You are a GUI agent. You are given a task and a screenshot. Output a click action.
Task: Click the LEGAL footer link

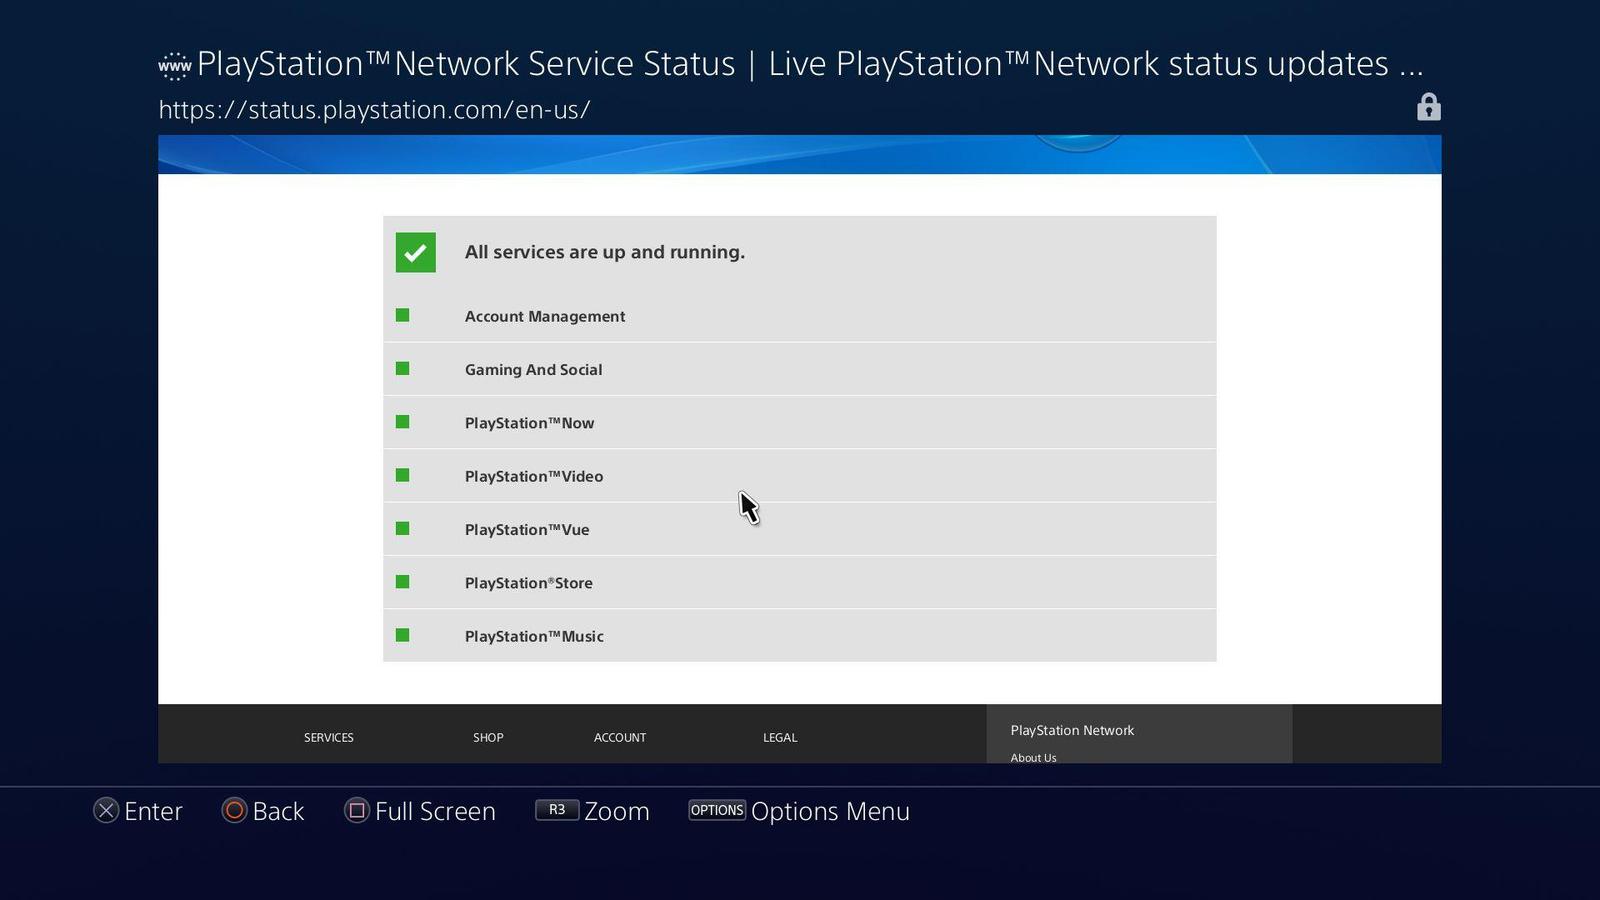(780, 737)
